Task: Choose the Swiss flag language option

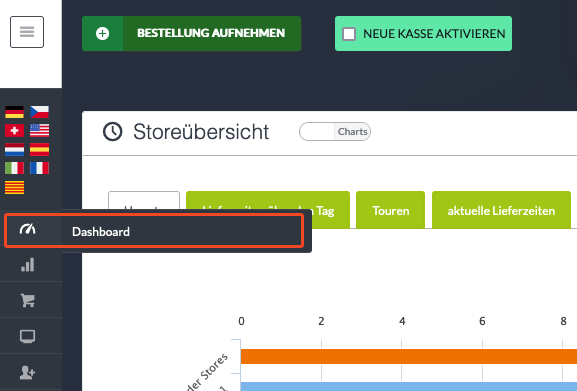Action: pos(15,131)
